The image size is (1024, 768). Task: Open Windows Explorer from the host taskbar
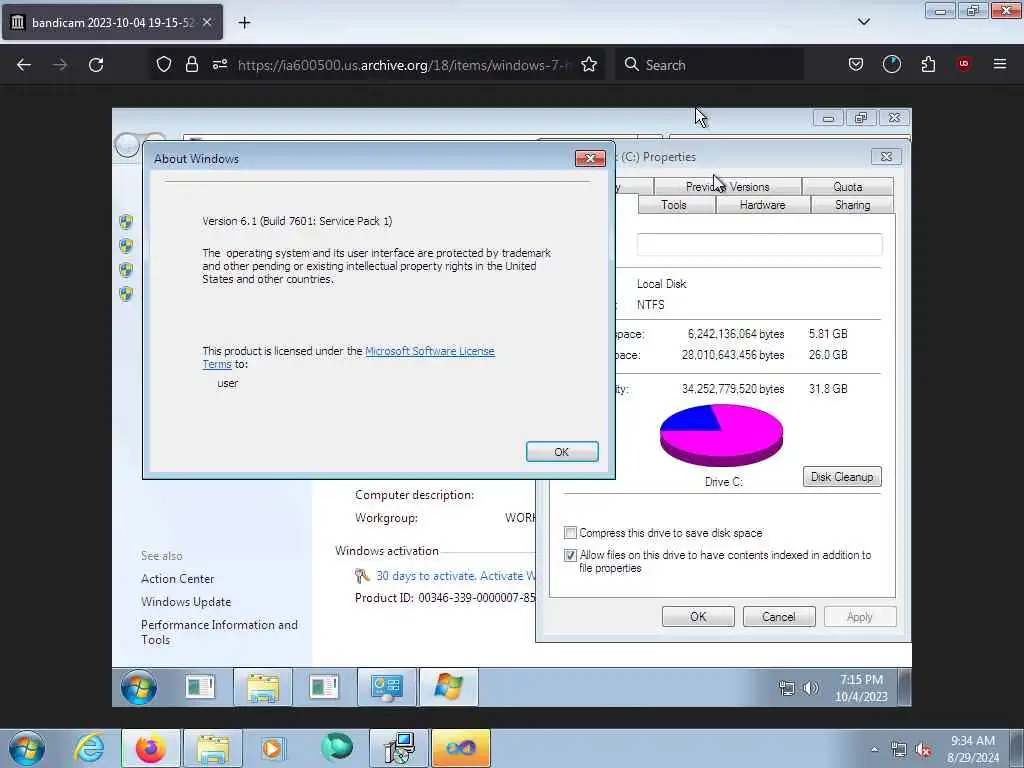coord(212,748)
